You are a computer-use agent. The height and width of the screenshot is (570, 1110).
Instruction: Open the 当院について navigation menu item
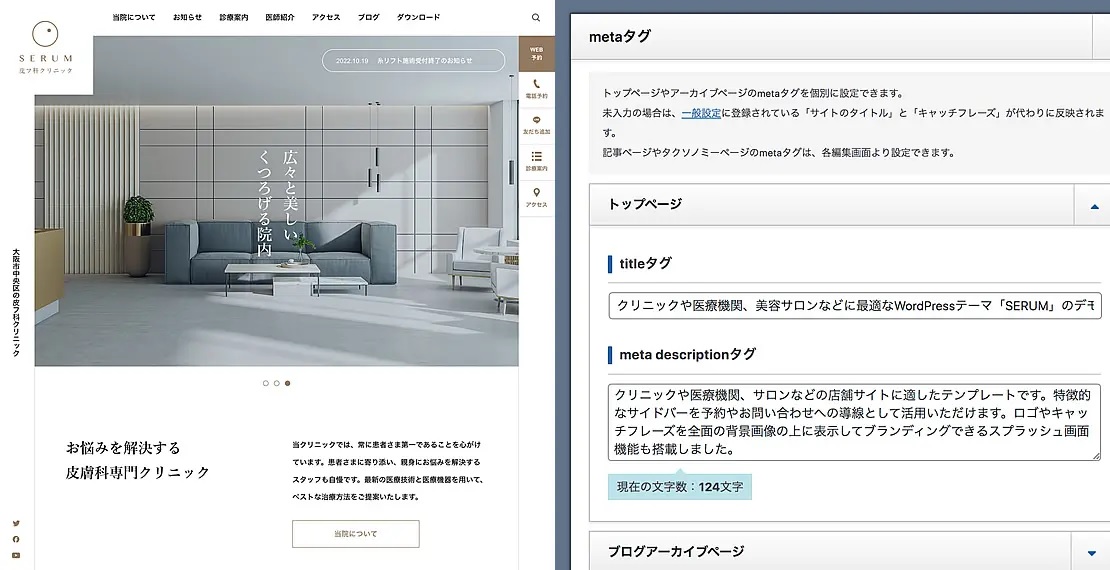(134, 17)
